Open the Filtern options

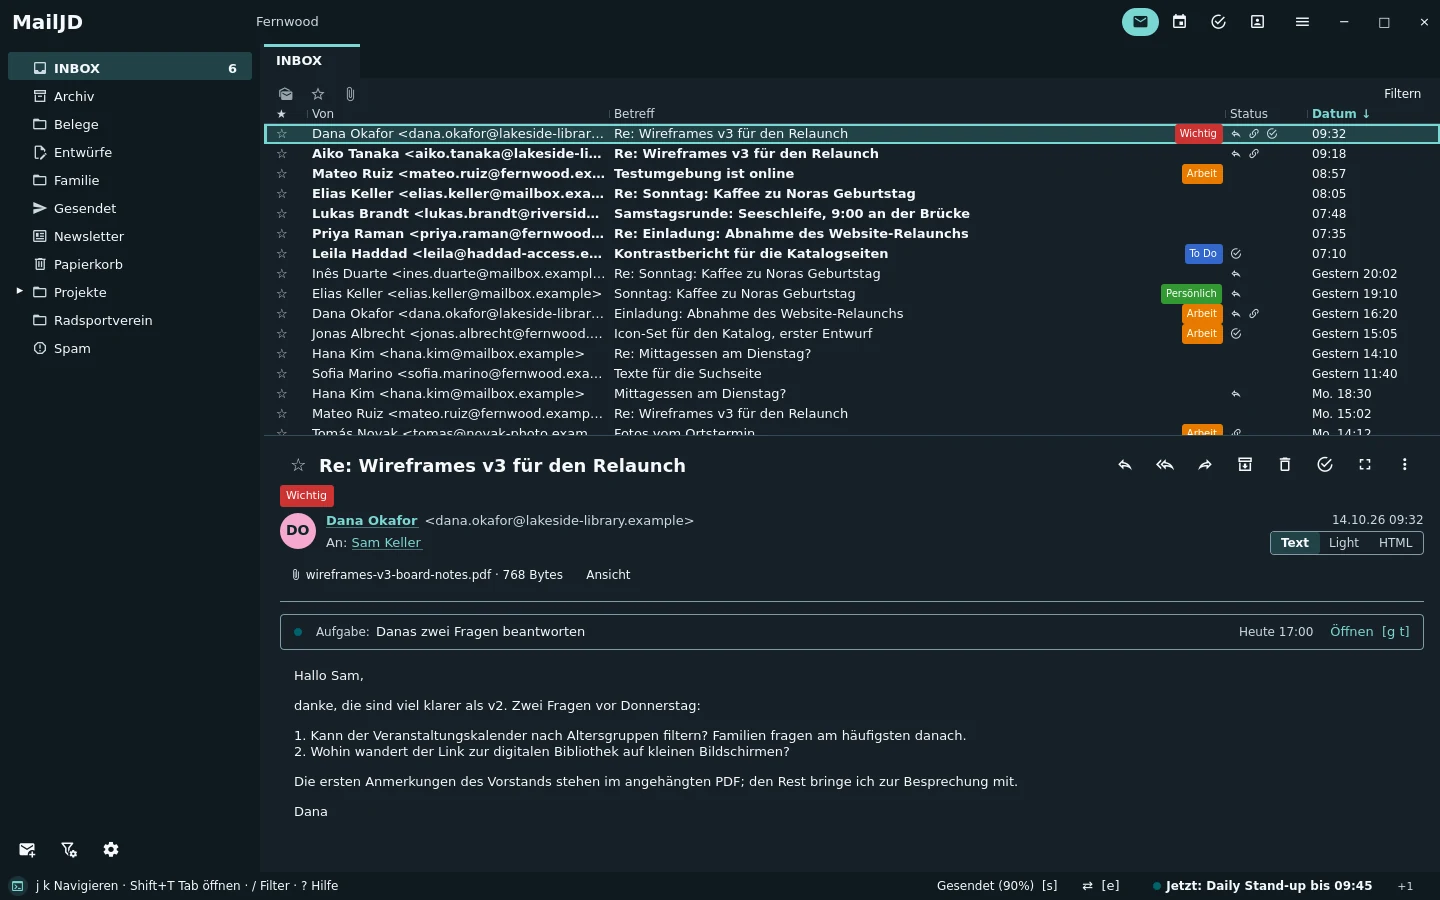pyautogui.click(x=1402, y=94)
